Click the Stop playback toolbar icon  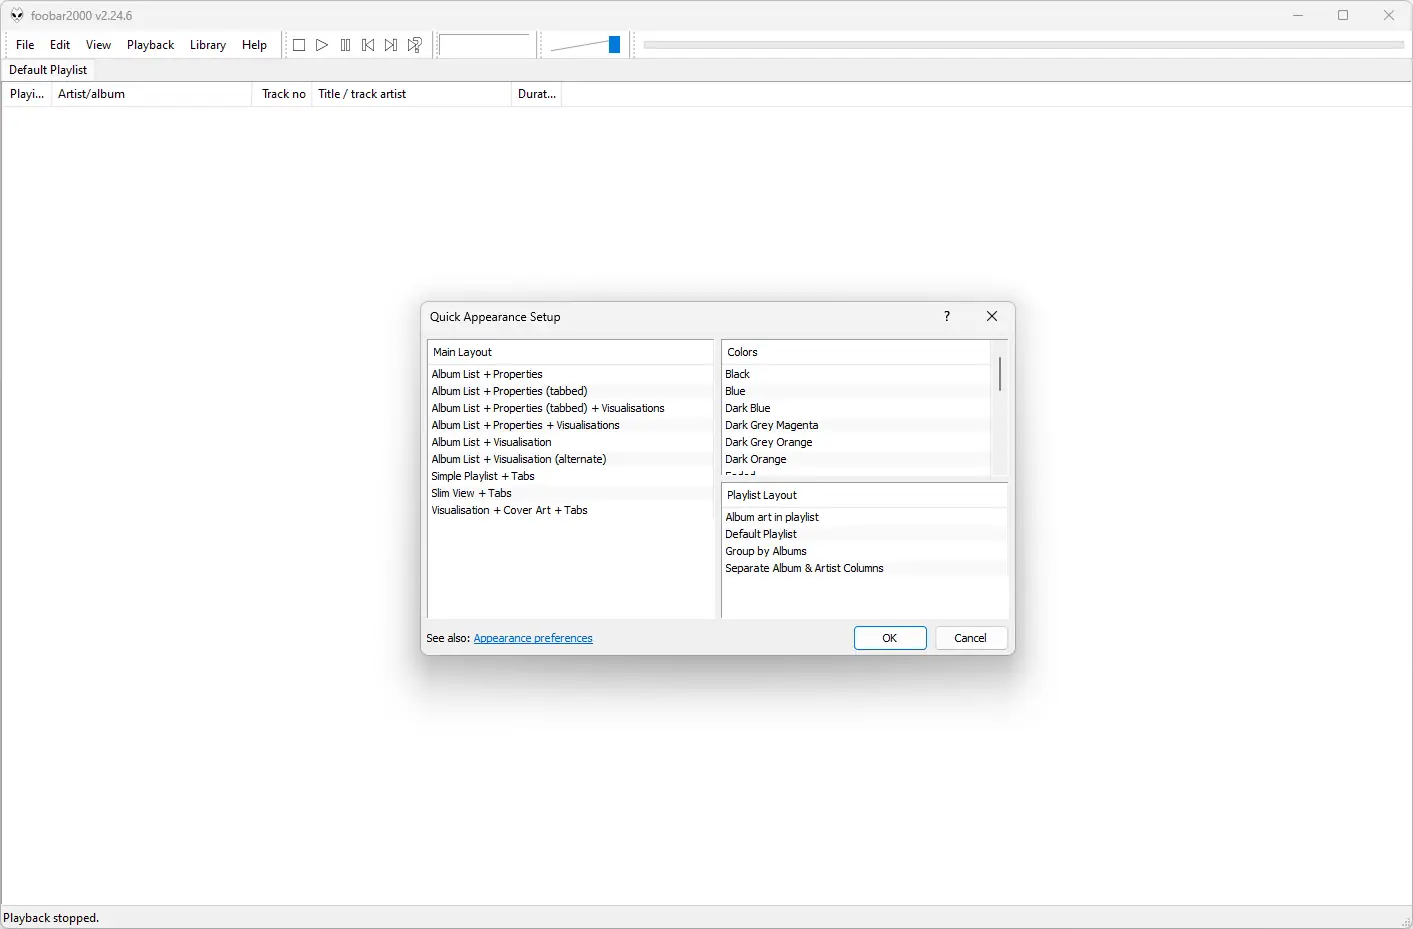coord(298,45)
